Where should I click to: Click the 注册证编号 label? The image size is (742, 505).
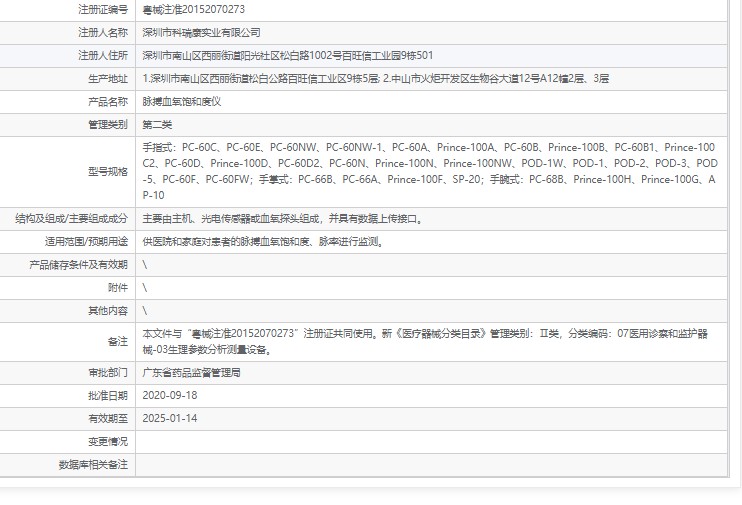click(x=103, y=9)
